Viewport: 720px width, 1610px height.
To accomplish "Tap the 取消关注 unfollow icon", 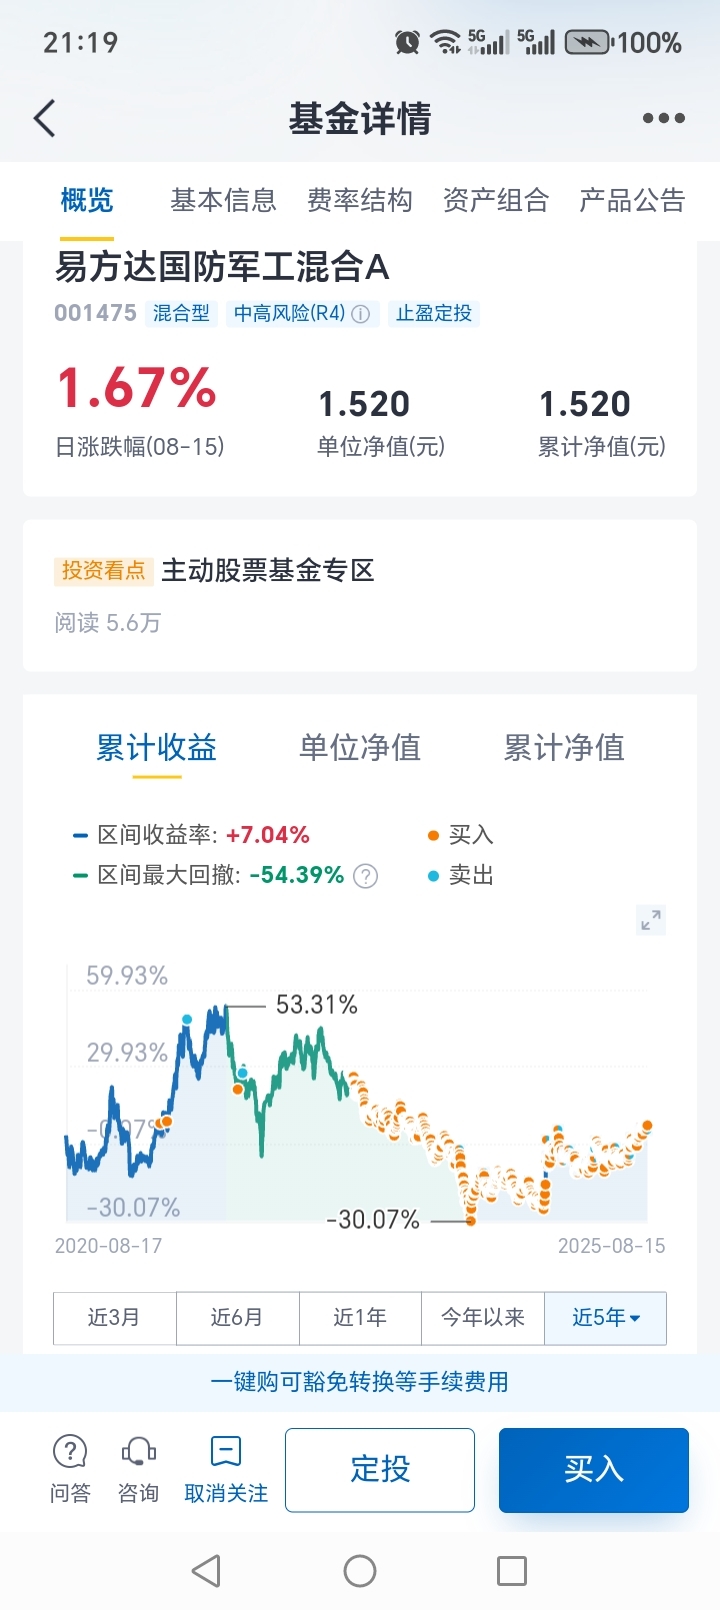I will [226, 1469].
